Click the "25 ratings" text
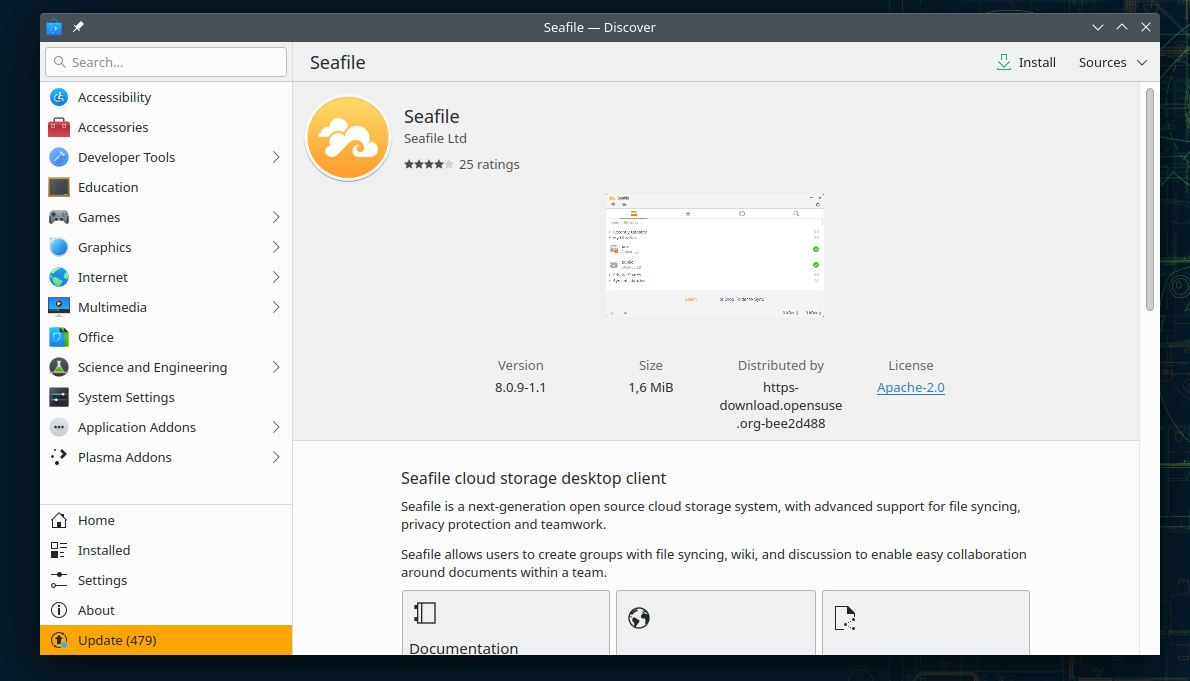1190x681 pixels. point(490,164)
